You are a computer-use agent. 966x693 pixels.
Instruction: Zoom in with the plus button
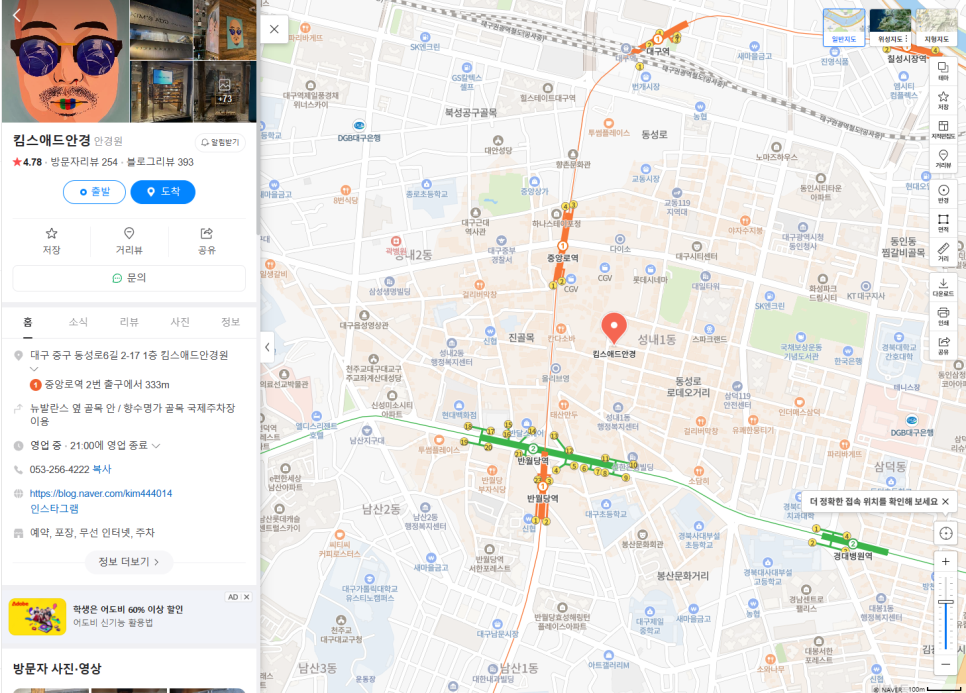[x=946, y=562]
